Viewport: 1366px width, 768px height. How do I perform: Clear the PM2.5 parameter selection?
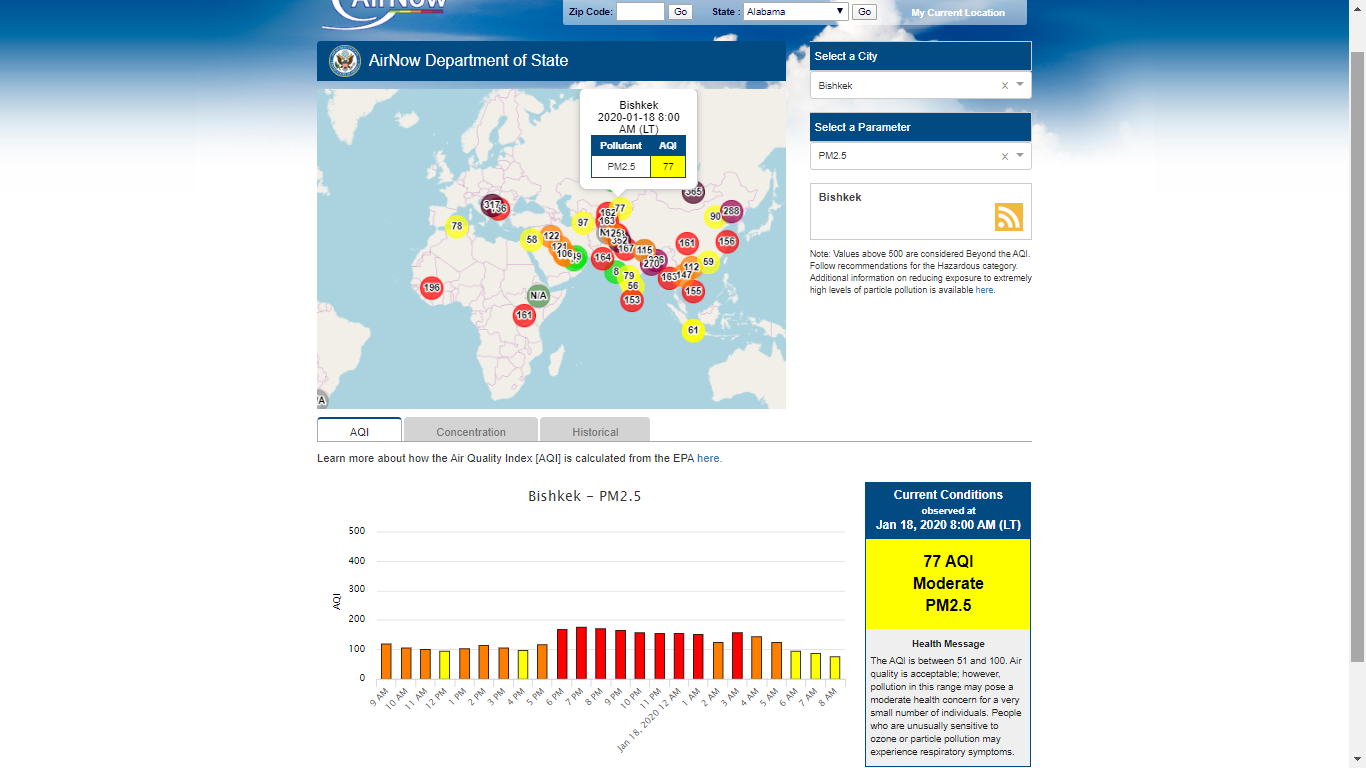tap(1005, 156)
